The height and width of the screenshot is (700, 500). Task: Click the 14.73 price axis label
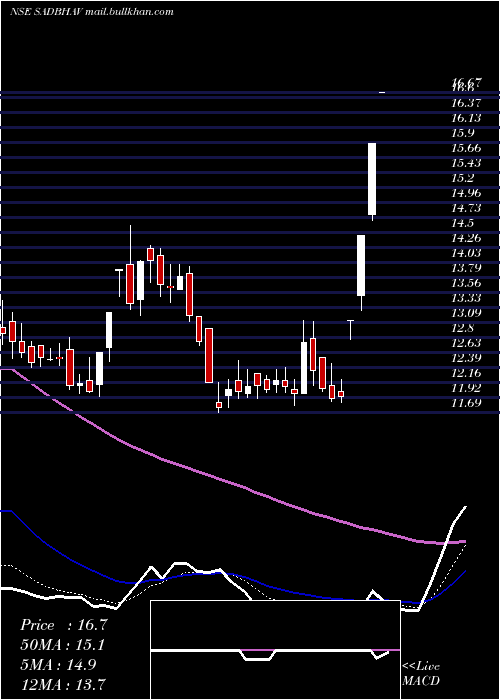[x=467, y=208]
